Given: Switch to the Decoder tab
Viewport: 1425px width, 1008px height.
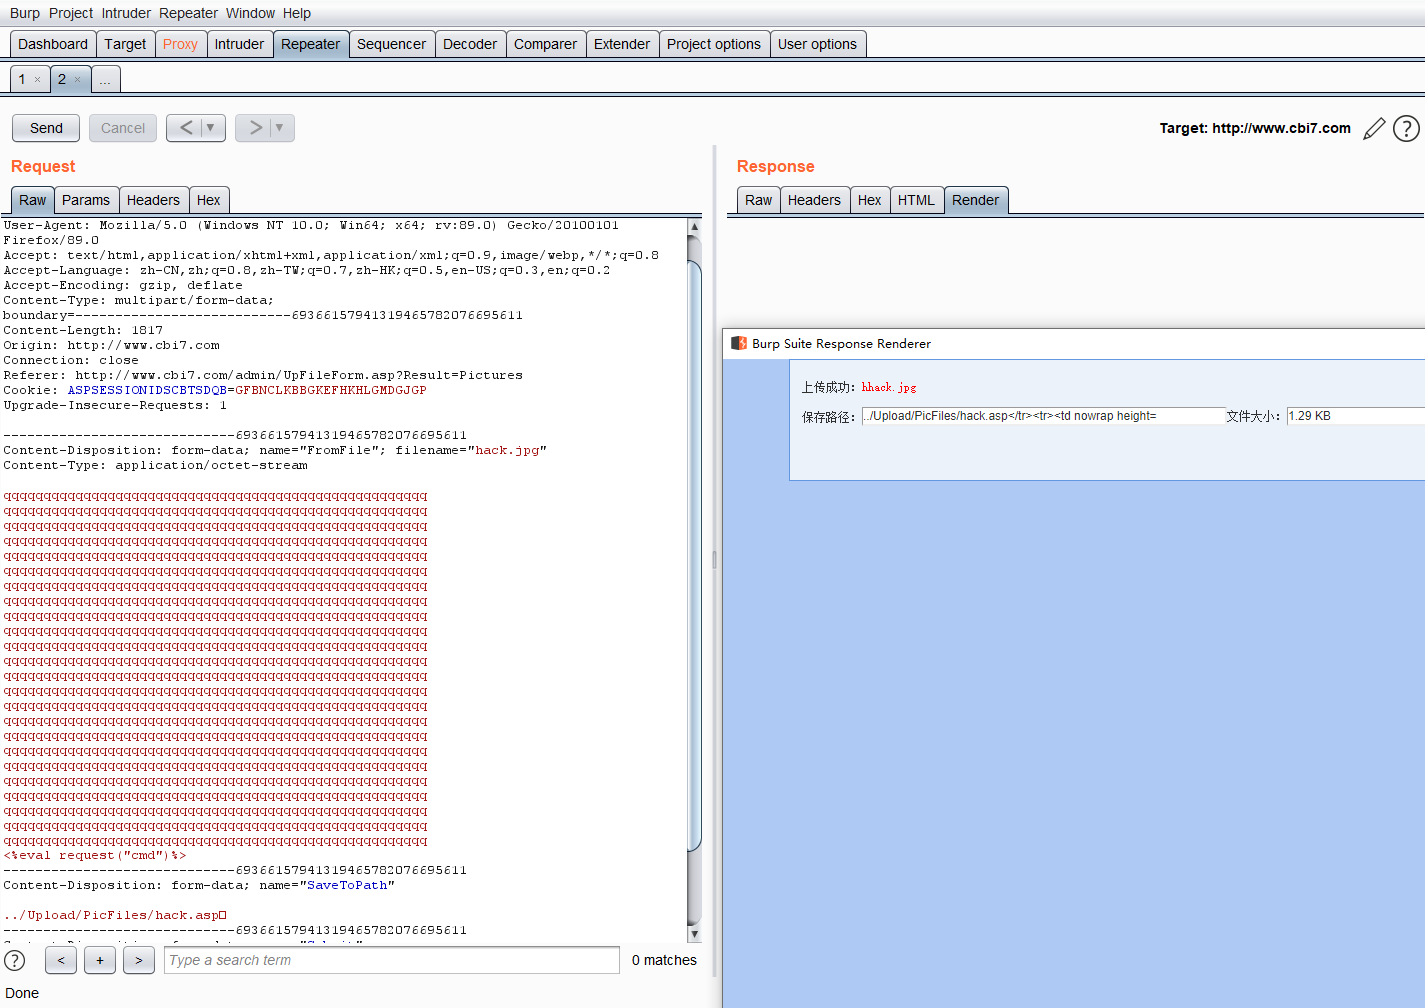Looking at the screenshot, I should (x=470, y=44).
